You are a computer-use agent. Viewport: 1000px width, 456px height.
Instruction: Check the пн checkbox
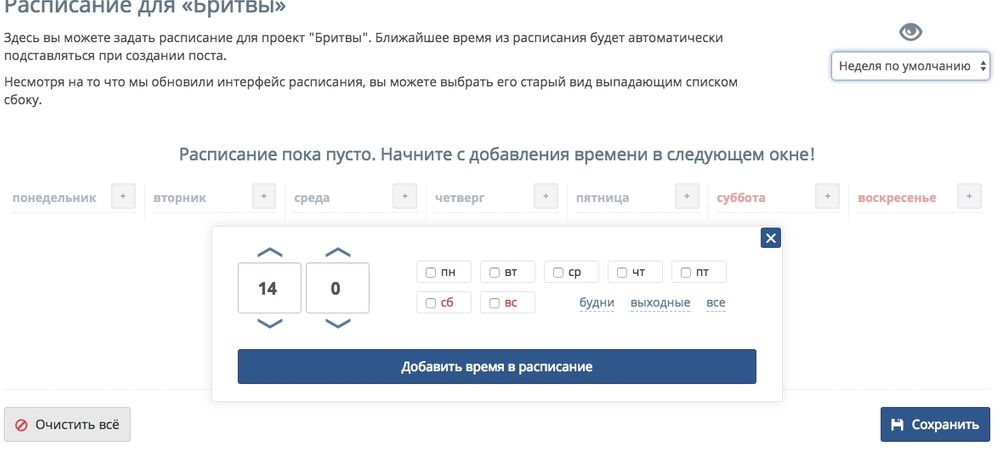tap(431, 273)
